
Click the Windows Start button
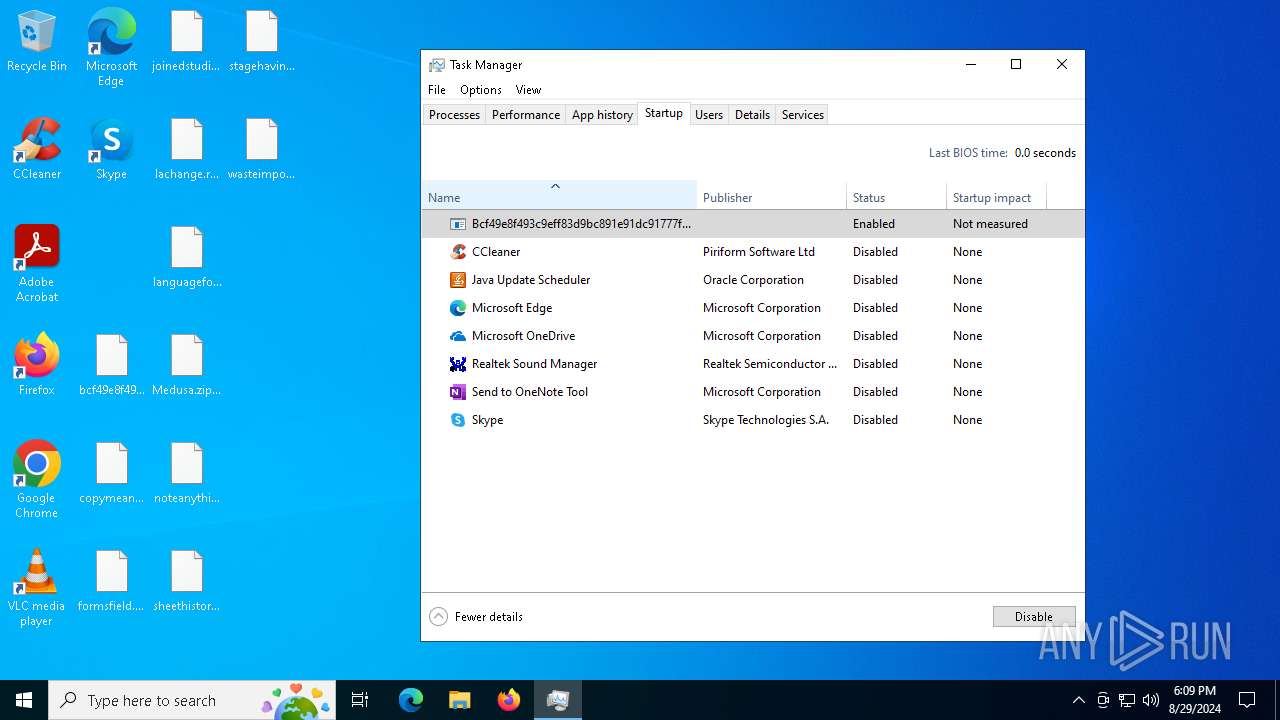tap(24, 700)
